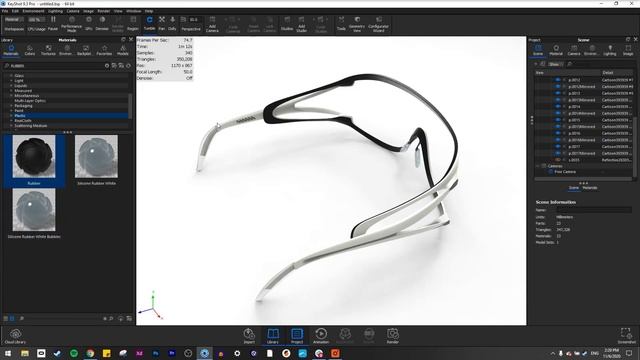Expand the Light material folder
The width and height of the screenshot is (640, 360).
pyautogui.click(x=11, y=81)
